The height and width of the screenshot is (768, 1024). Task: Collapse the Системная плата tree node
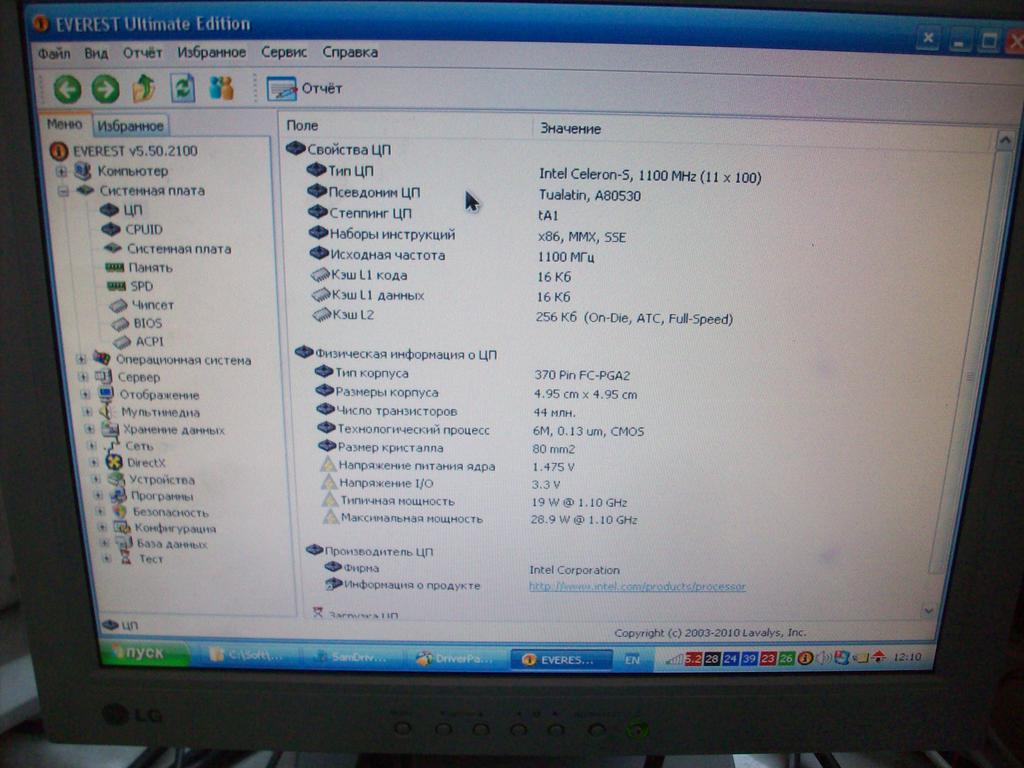coord(62,190)
